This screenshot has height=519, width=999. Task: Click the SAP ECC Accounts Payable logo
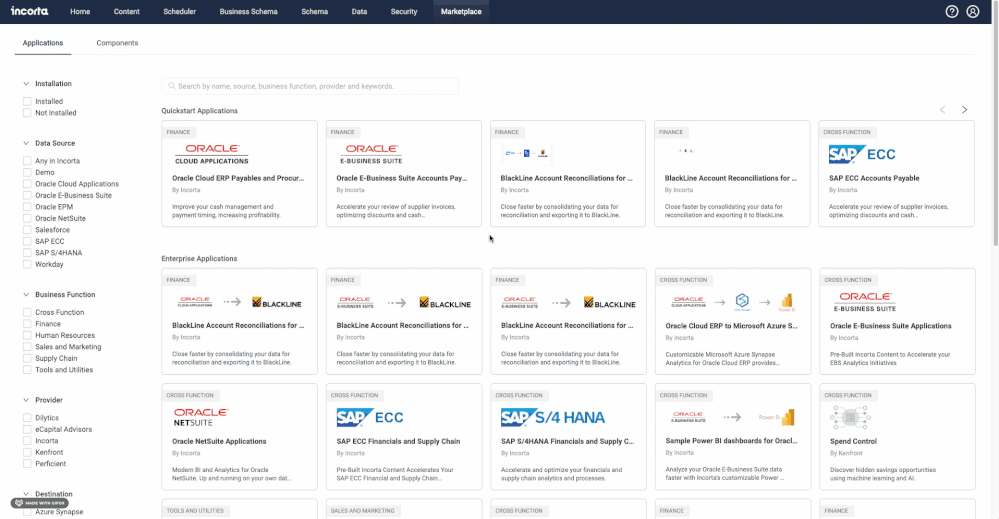862,155
